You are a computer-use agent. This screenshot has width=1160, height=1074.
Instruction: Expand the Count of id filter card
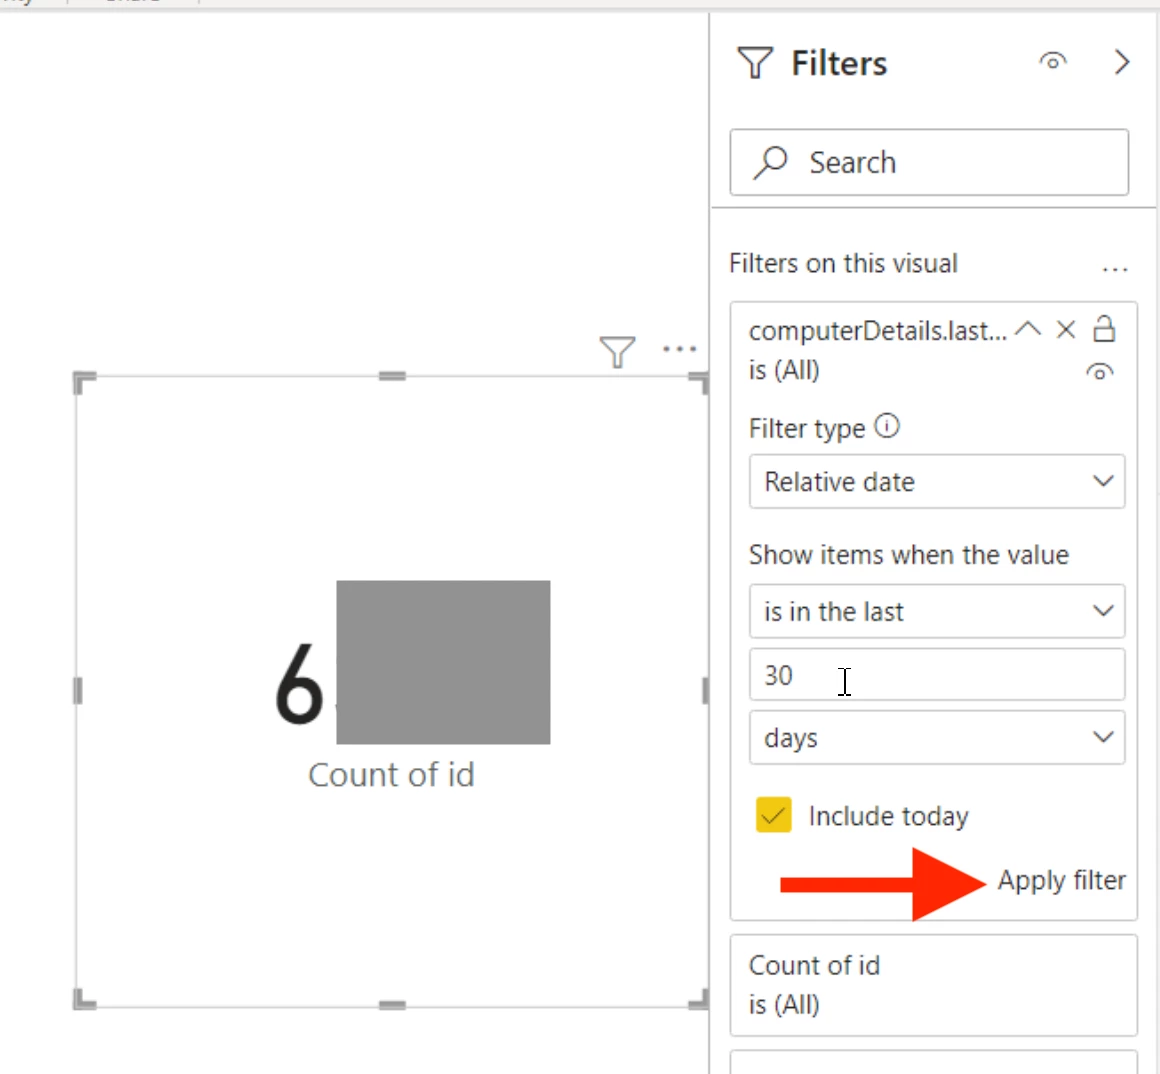pyautogui.click(x=933, y=985)
